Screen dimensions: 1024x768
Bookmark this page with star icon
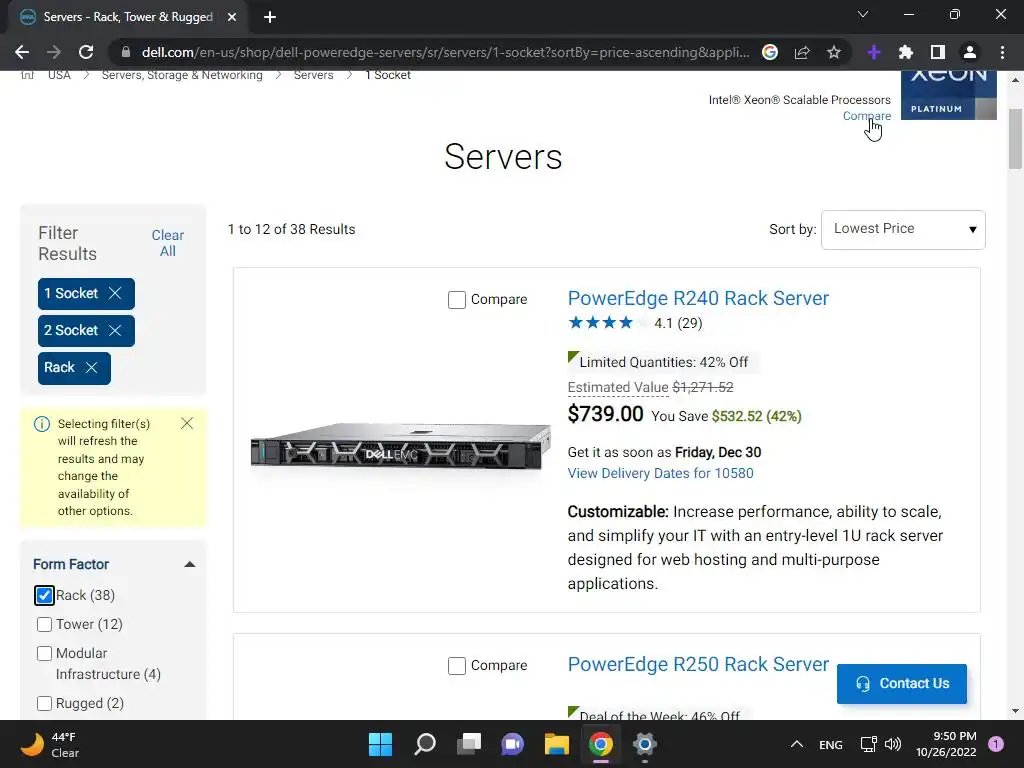coord(834,52)
